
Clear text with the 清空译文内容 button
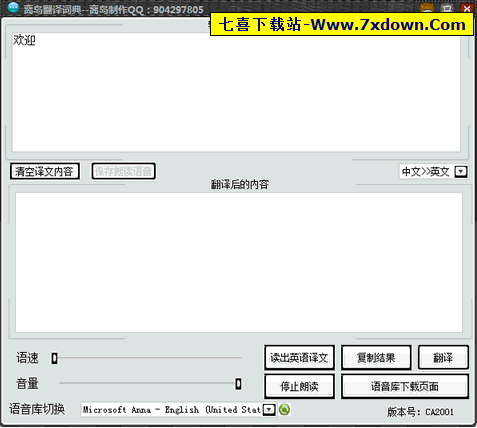(x=44, y=172)
